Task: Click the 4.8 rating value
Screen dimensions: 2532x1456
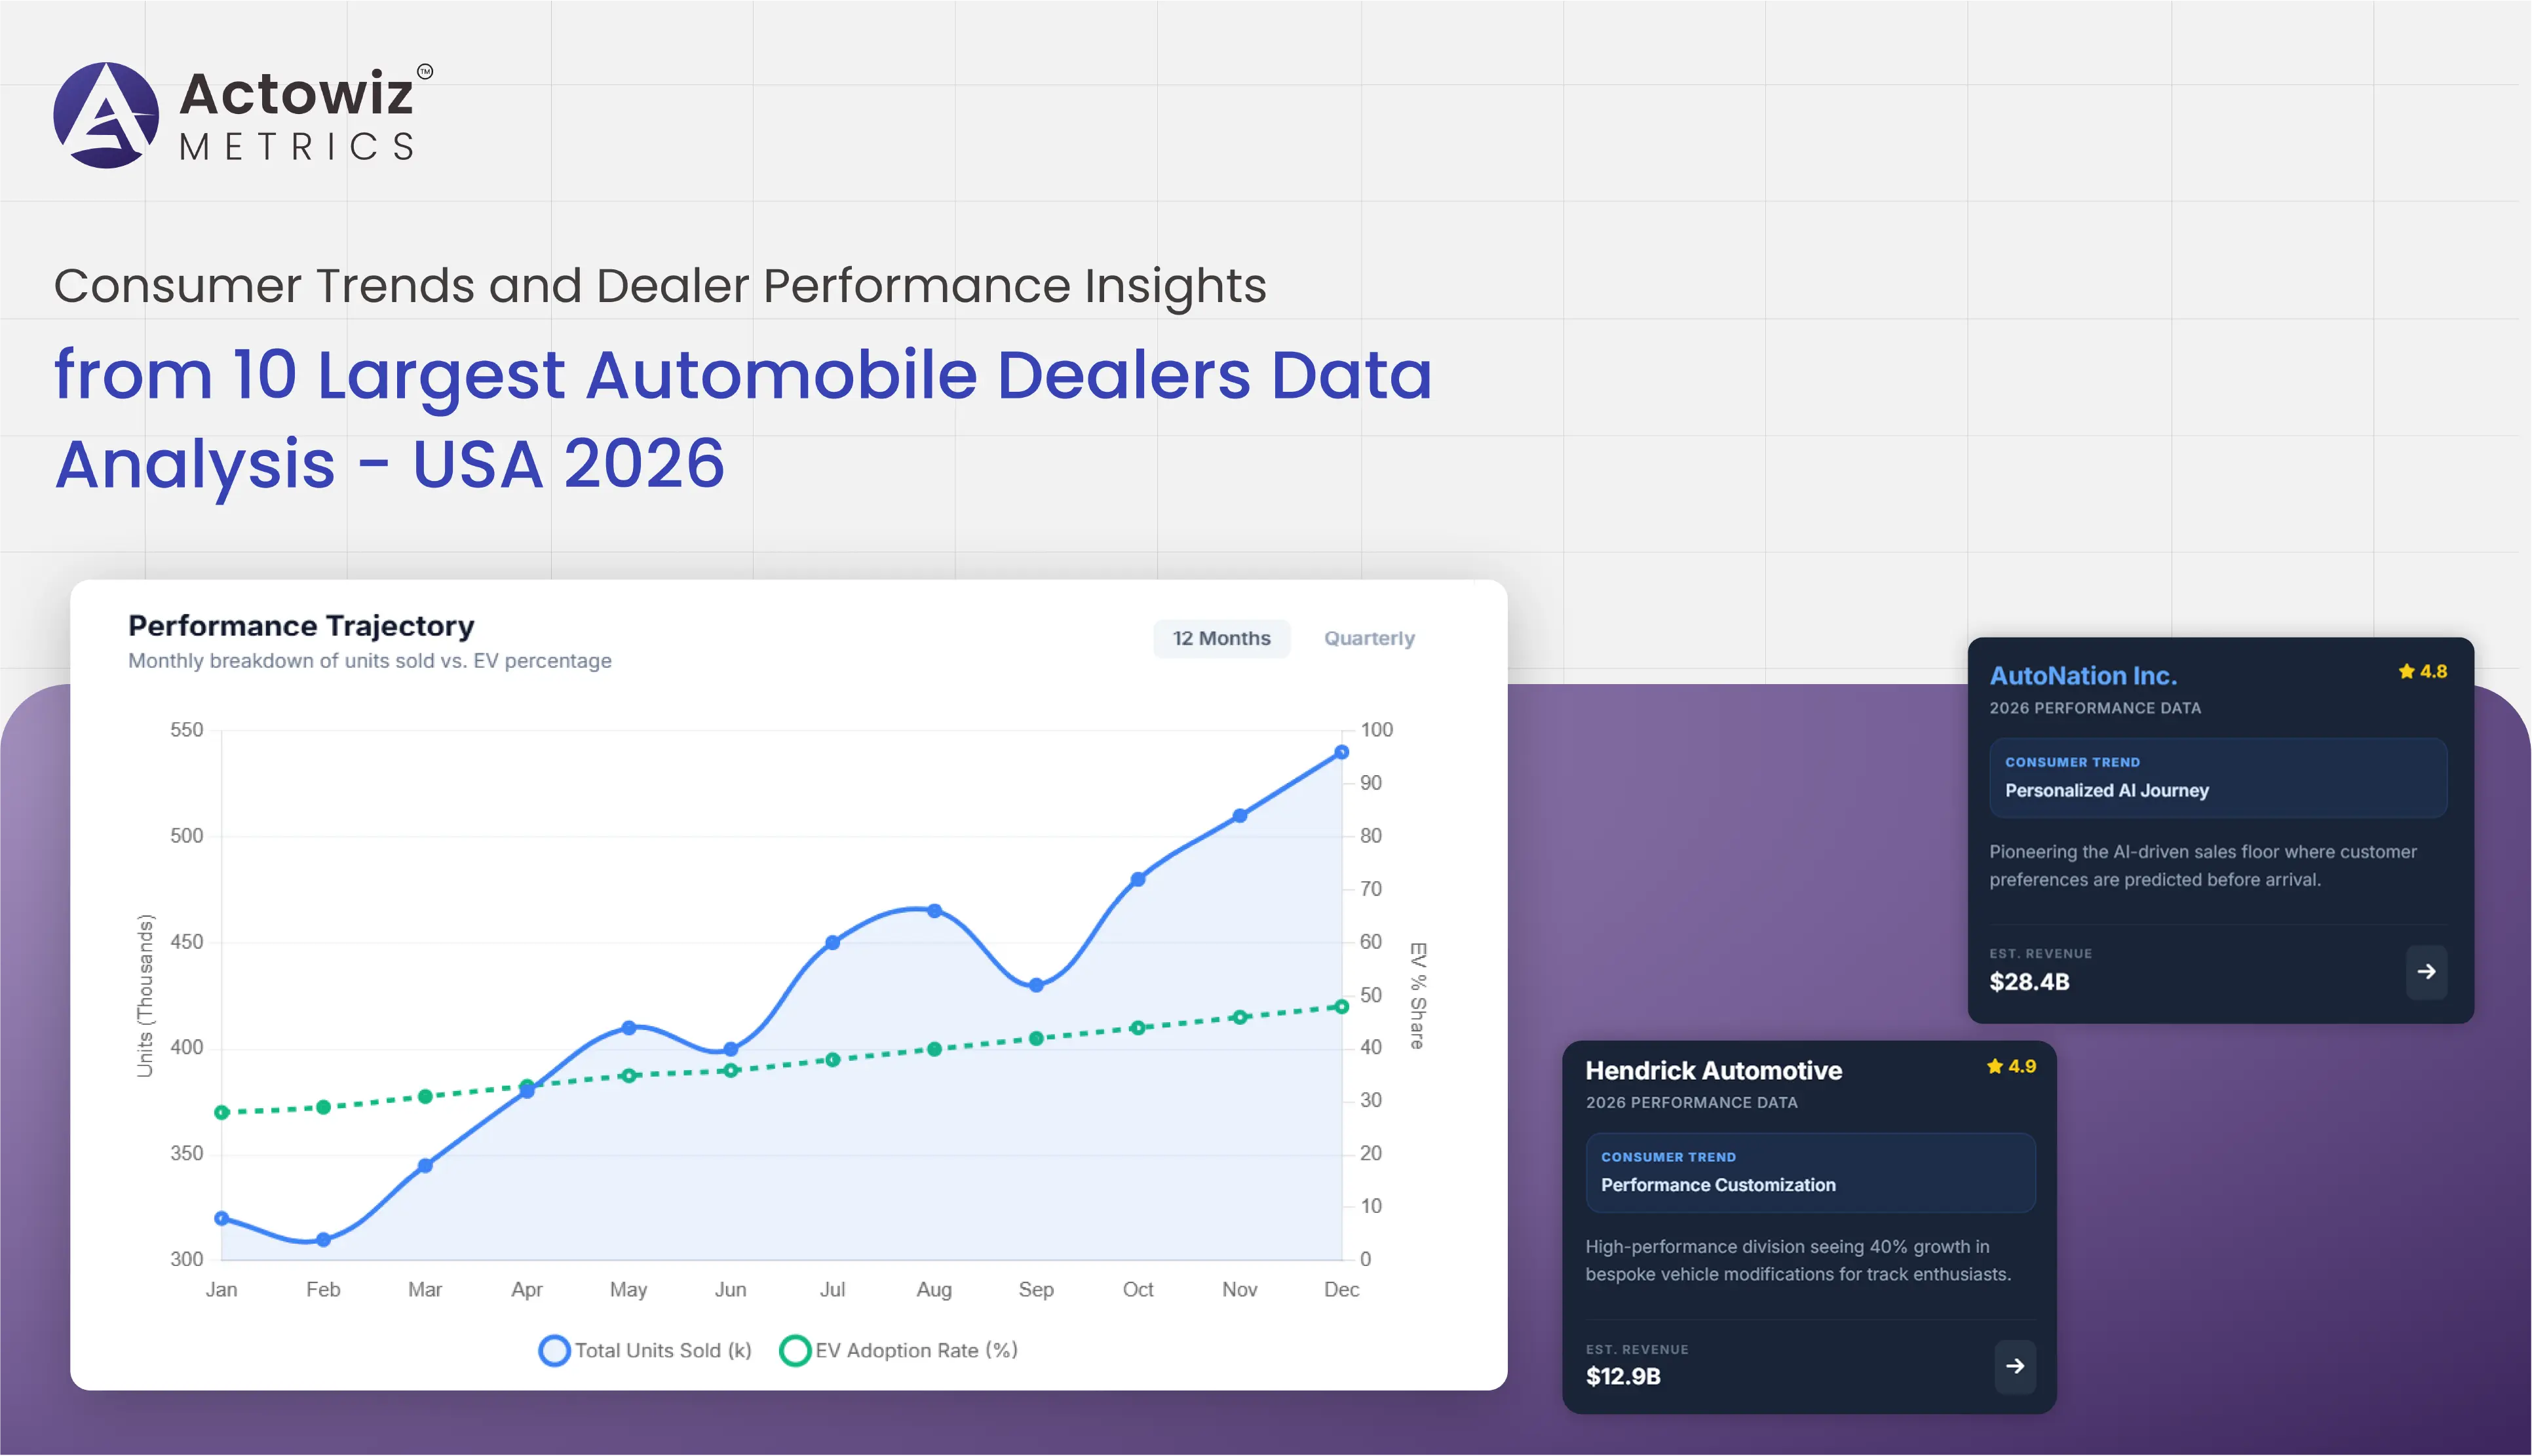Action: (x=2433, y=671)
